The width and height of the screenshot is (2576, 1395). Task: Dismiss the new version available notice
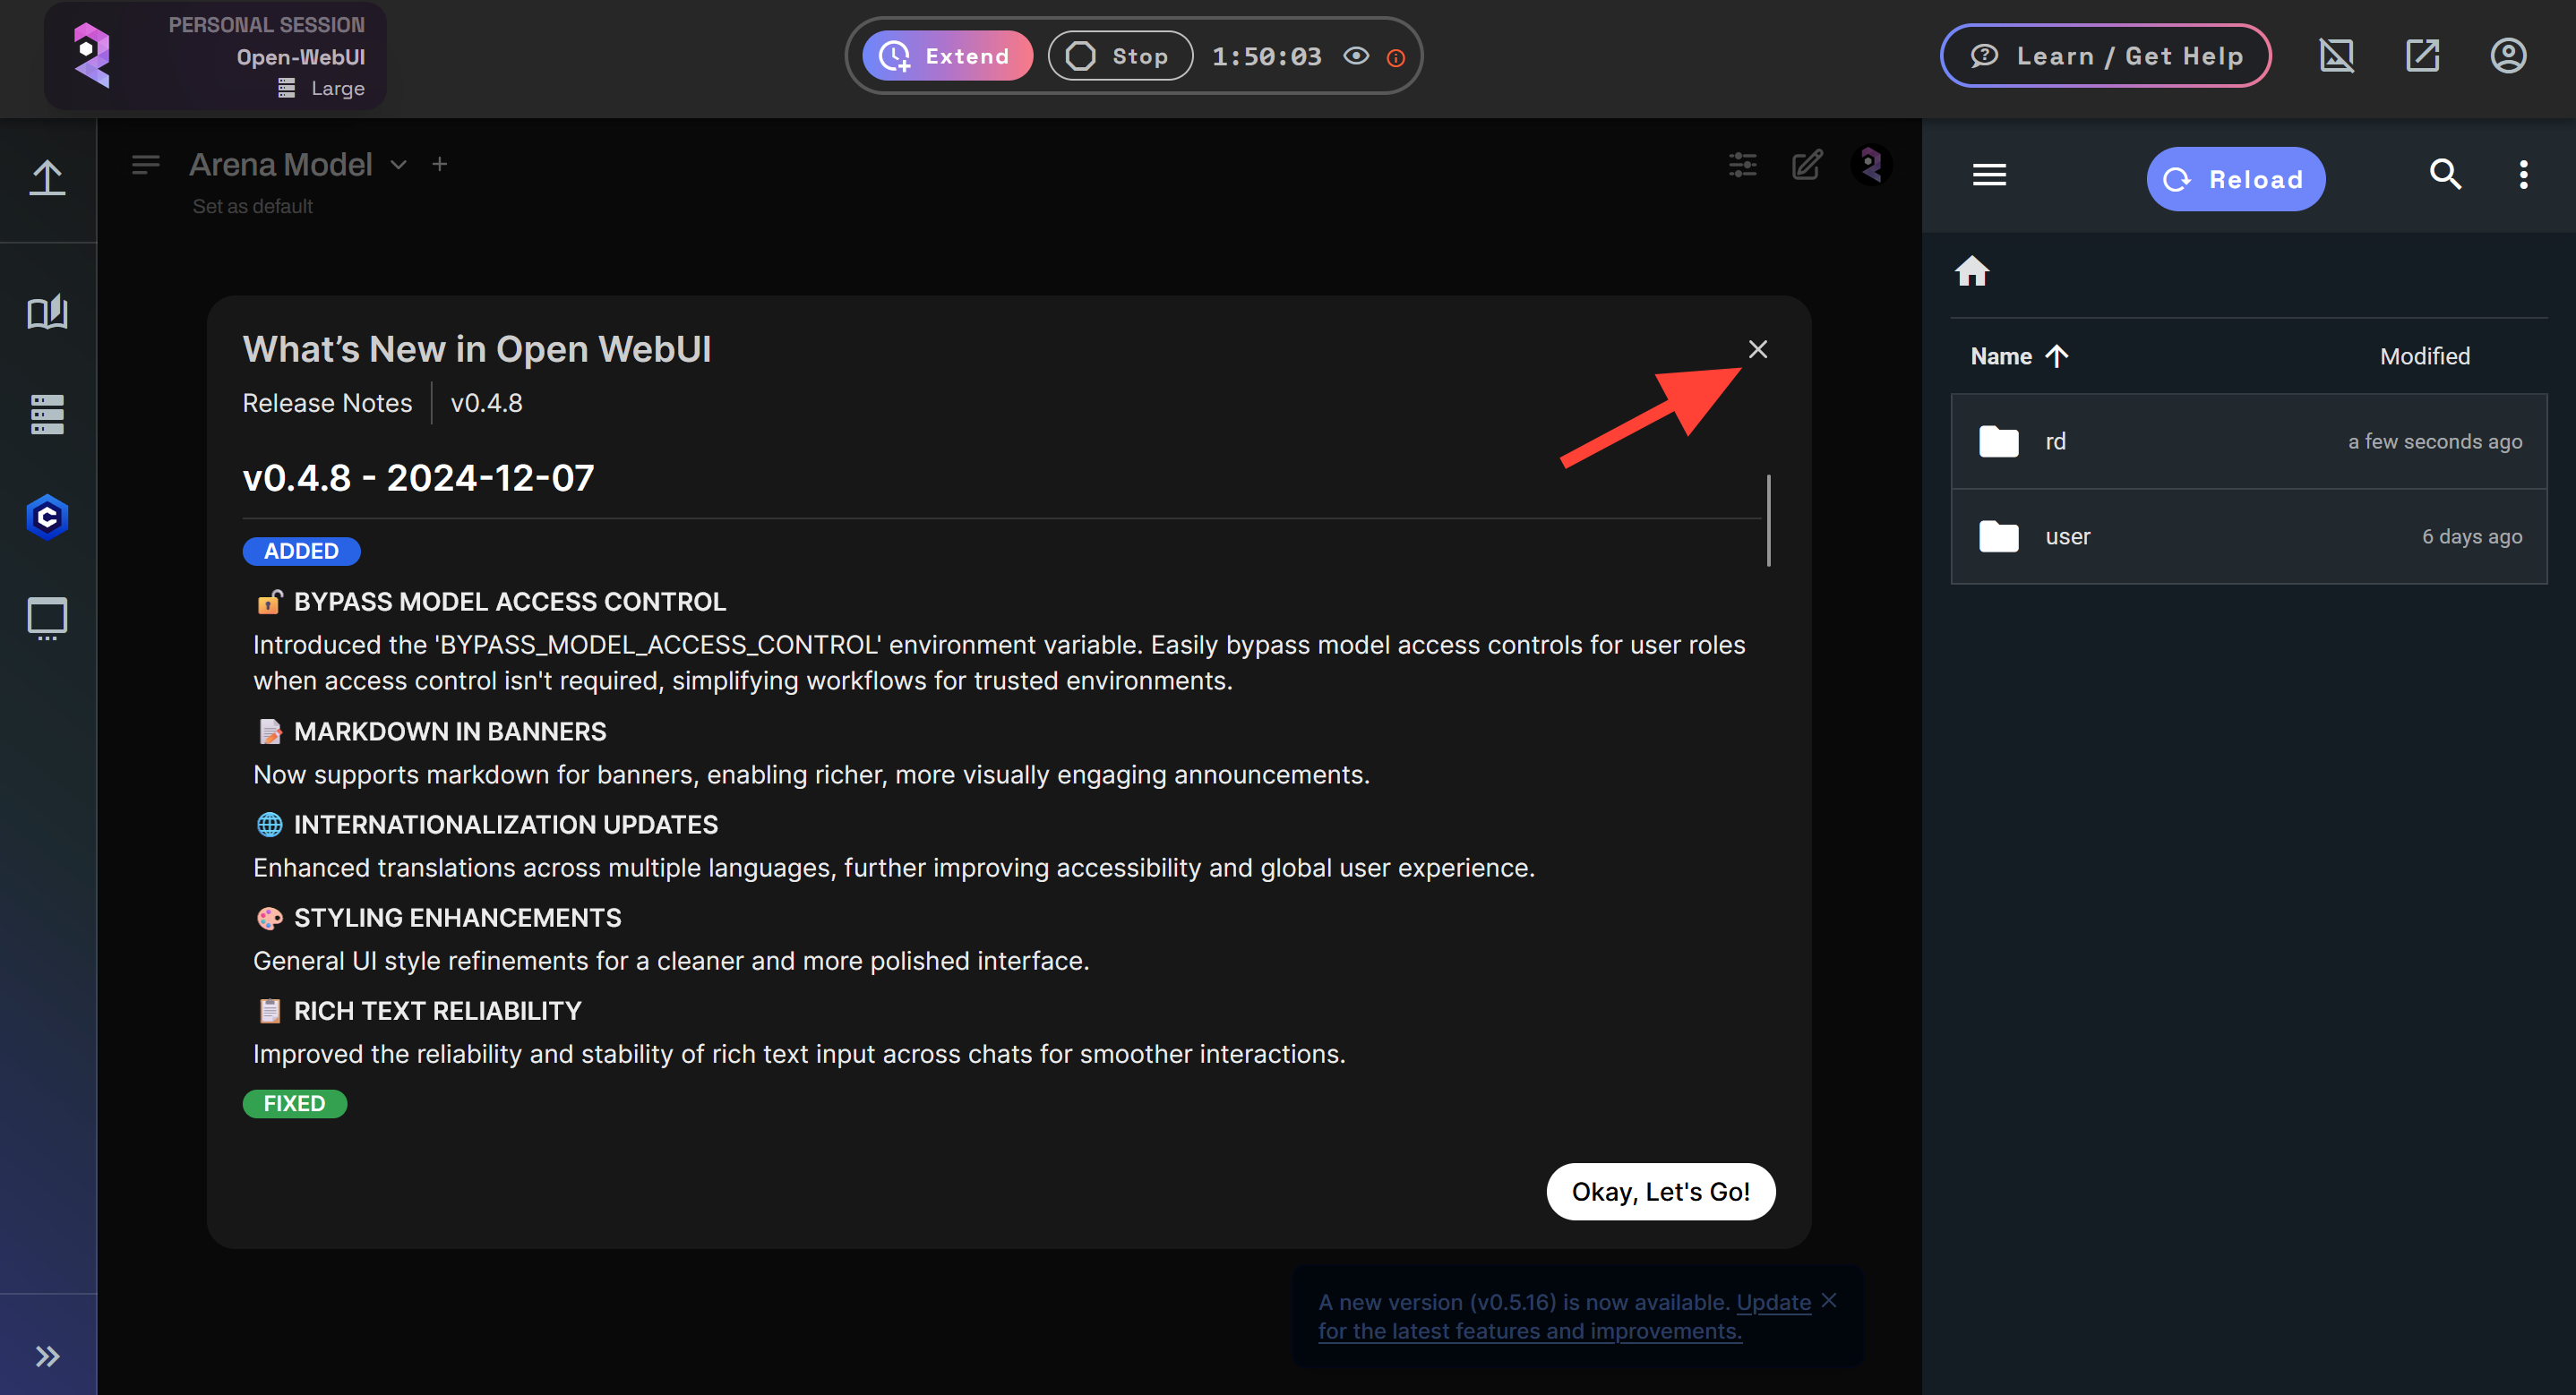pos(1829,1300)
